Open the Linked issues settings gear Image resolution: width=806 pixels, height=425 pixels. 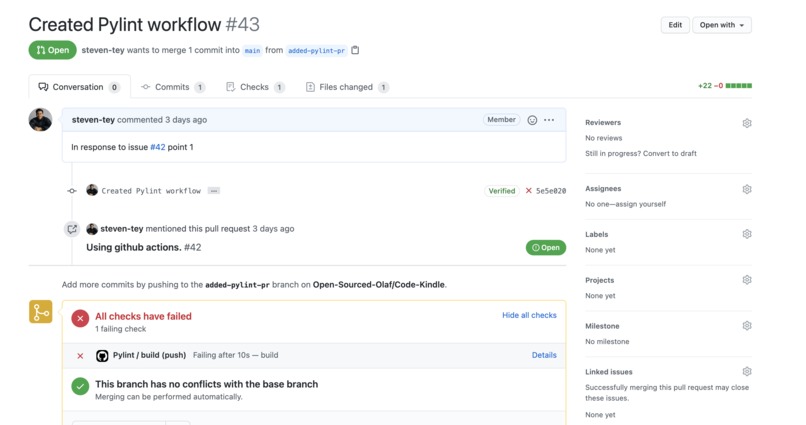tap(747, 371)
